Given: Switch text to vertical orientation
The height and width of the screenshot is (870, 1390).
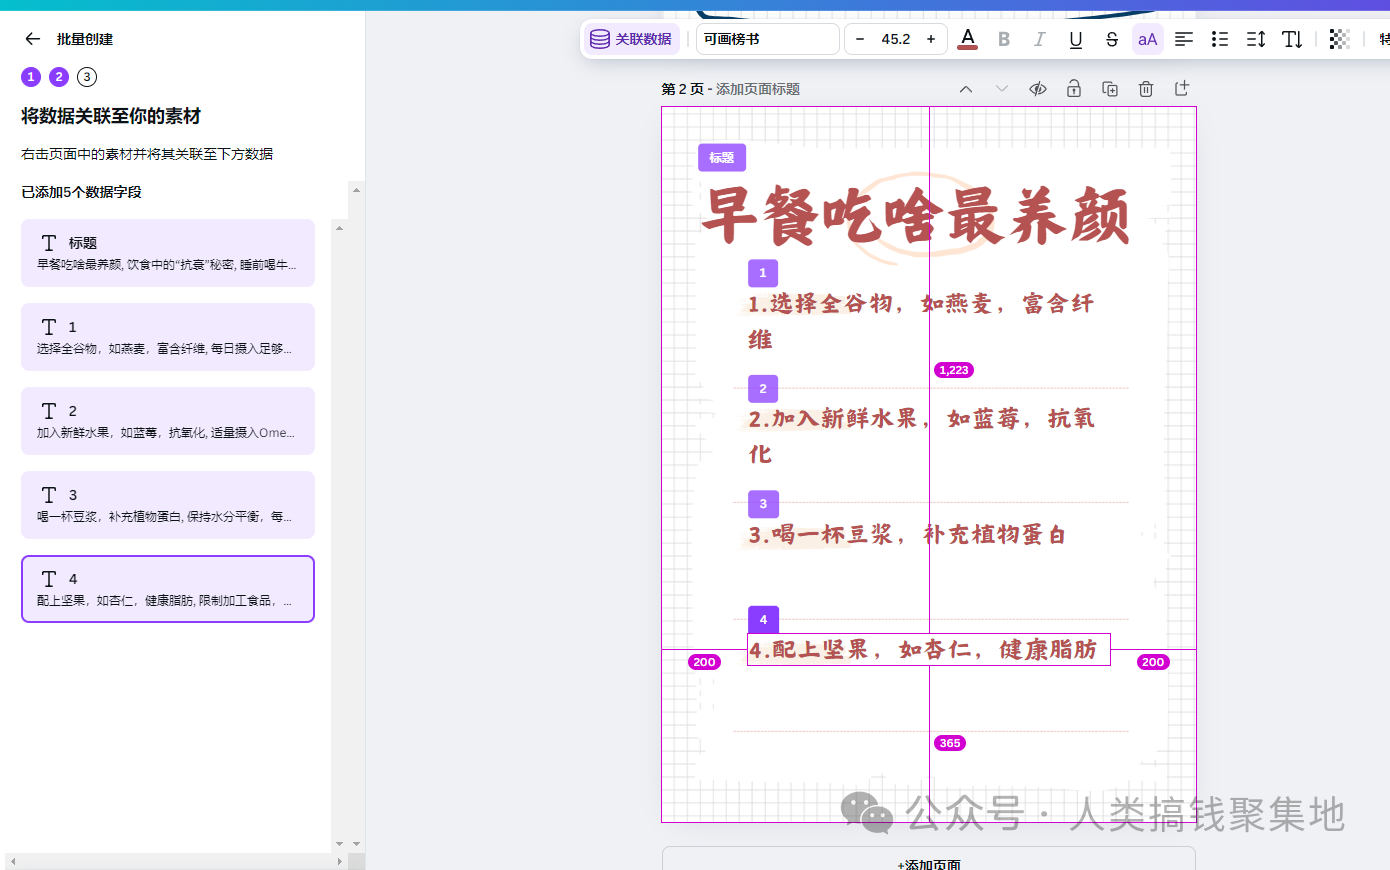Looking at the screenshot, I should [x=1292, y=39].
